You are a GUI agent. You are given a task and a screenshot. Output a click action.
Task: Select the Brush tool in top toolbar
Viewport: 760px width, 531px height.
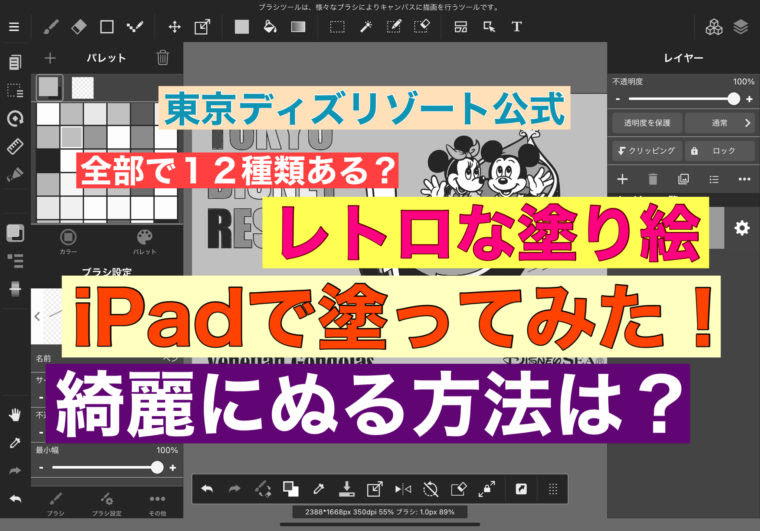coord(51,27)
